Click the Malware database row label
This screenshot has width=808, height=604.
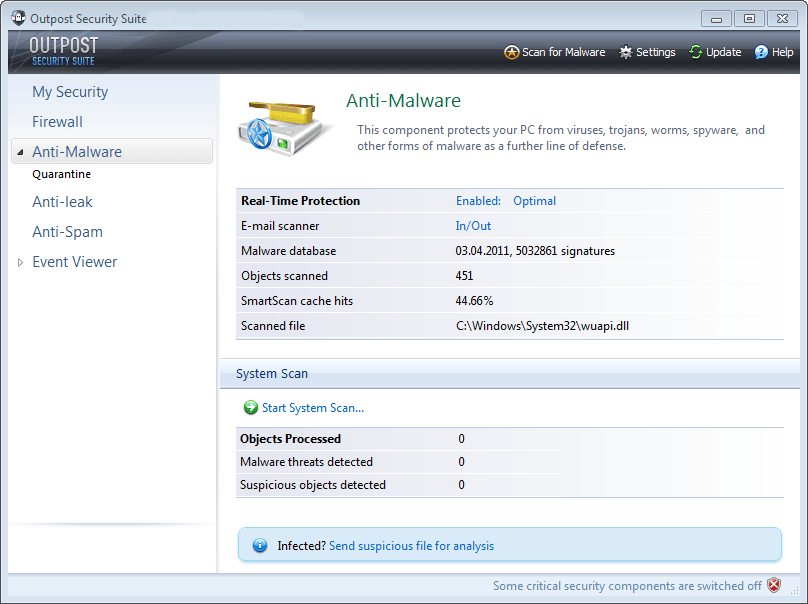(289, 251)
